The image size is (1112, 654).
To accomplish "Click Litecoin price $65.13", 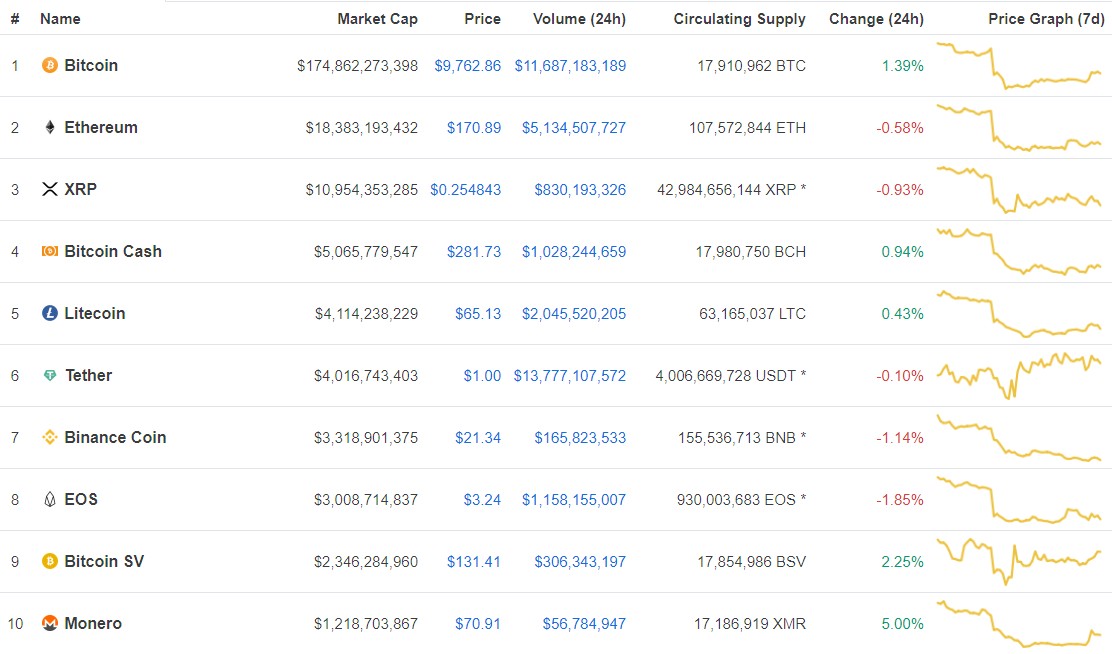I will pyautogui.click(x=478, y=314).
